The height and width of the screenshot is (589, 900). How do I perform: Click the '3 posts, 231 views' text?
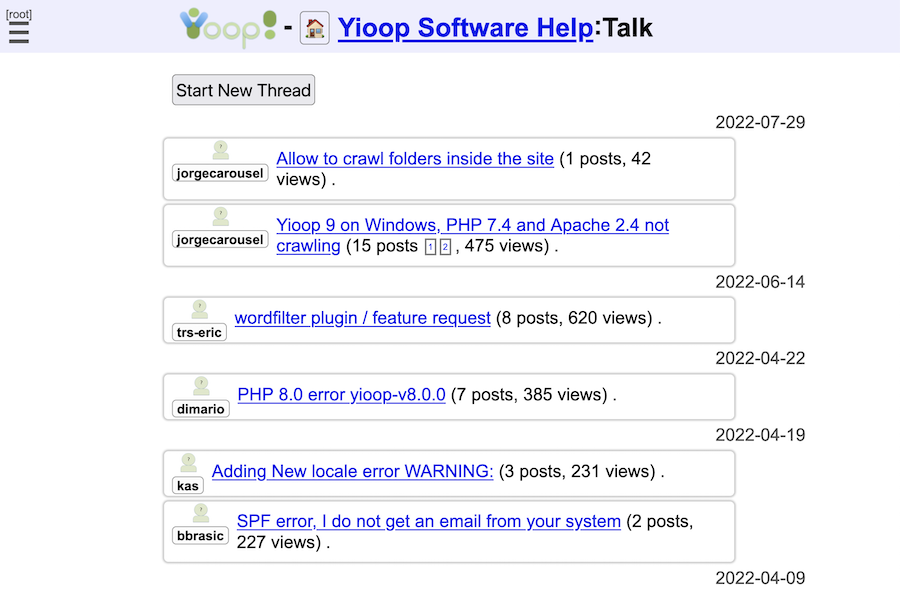(x=577, y=471)
